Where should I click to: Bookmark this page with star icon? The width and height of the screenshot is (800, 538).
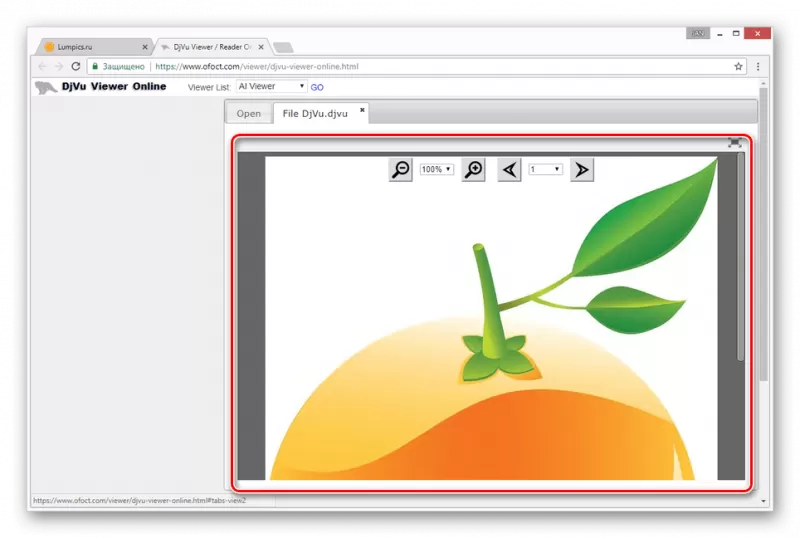(x=738, y=66)
